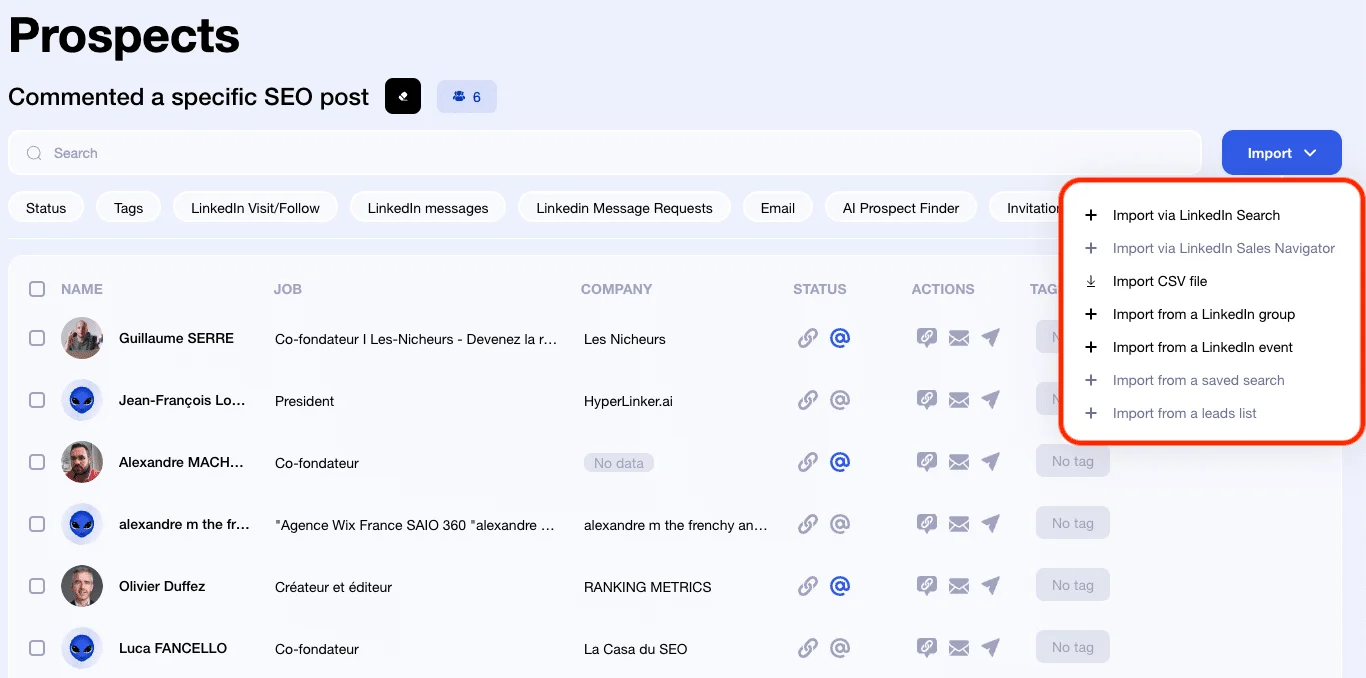
Task: Click the blue @ icon for Alexandre MACH row
Action: [x=840, y=462]
